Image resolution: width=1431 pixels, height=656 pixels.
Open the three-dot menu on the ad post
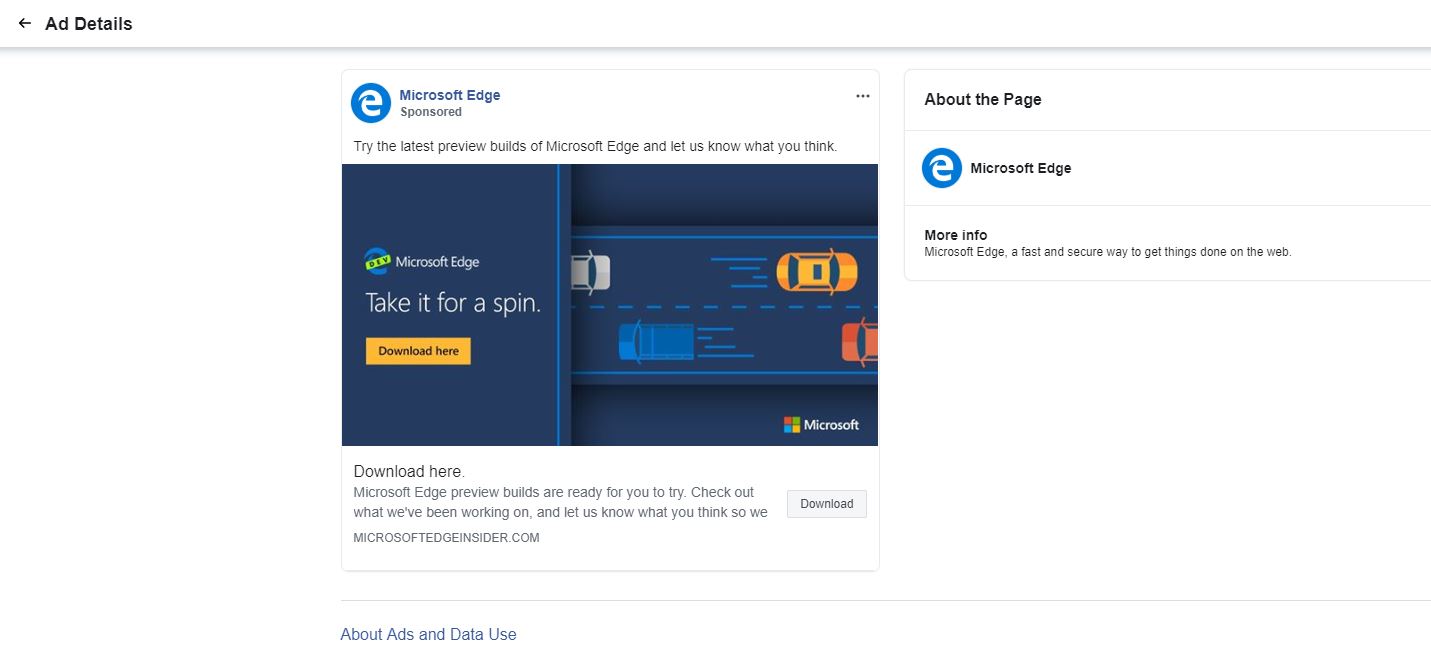point(863,96)
